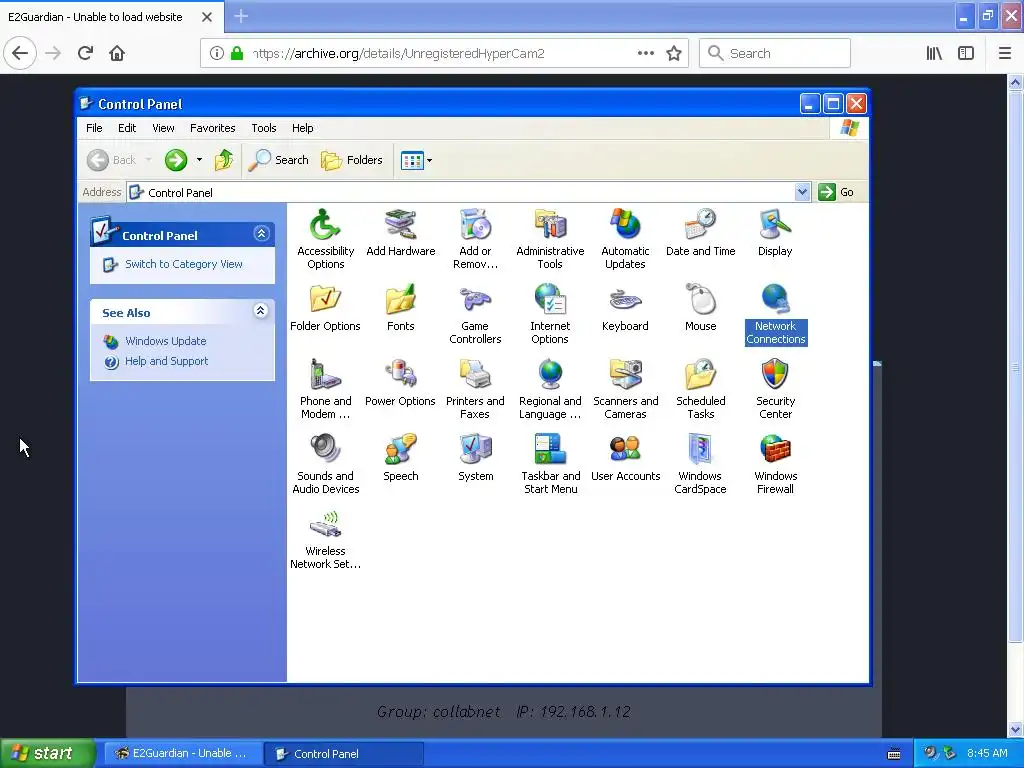Open Mouse settings icon
This screenshot has height=768, width=1024.
[x=700, y=308]
